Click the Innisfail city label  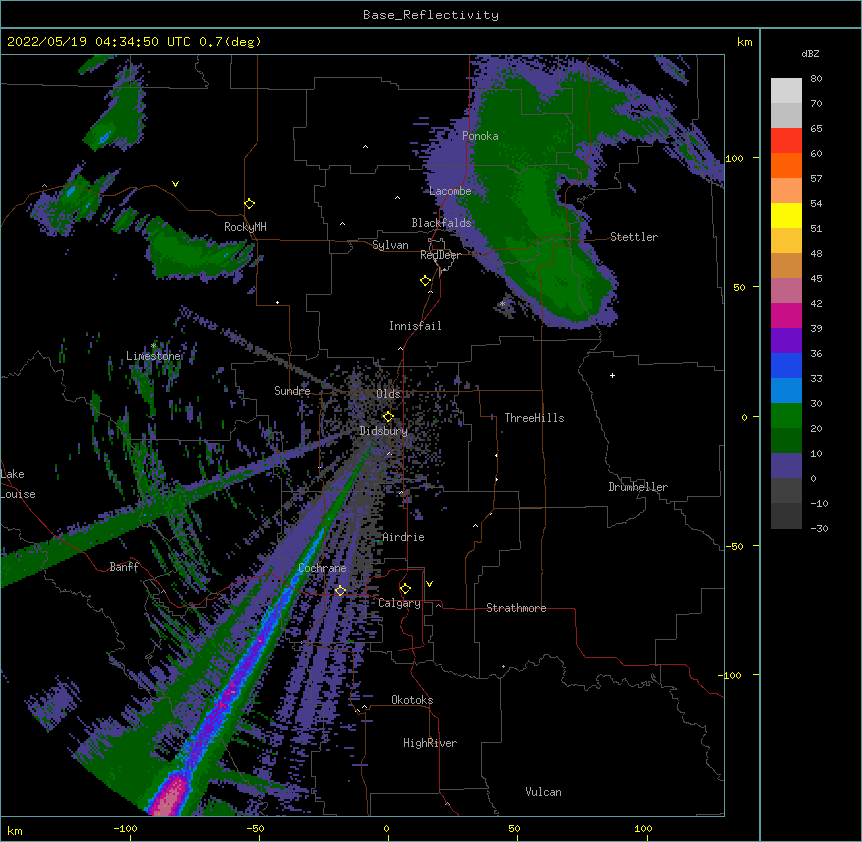[x=415, y=326]
